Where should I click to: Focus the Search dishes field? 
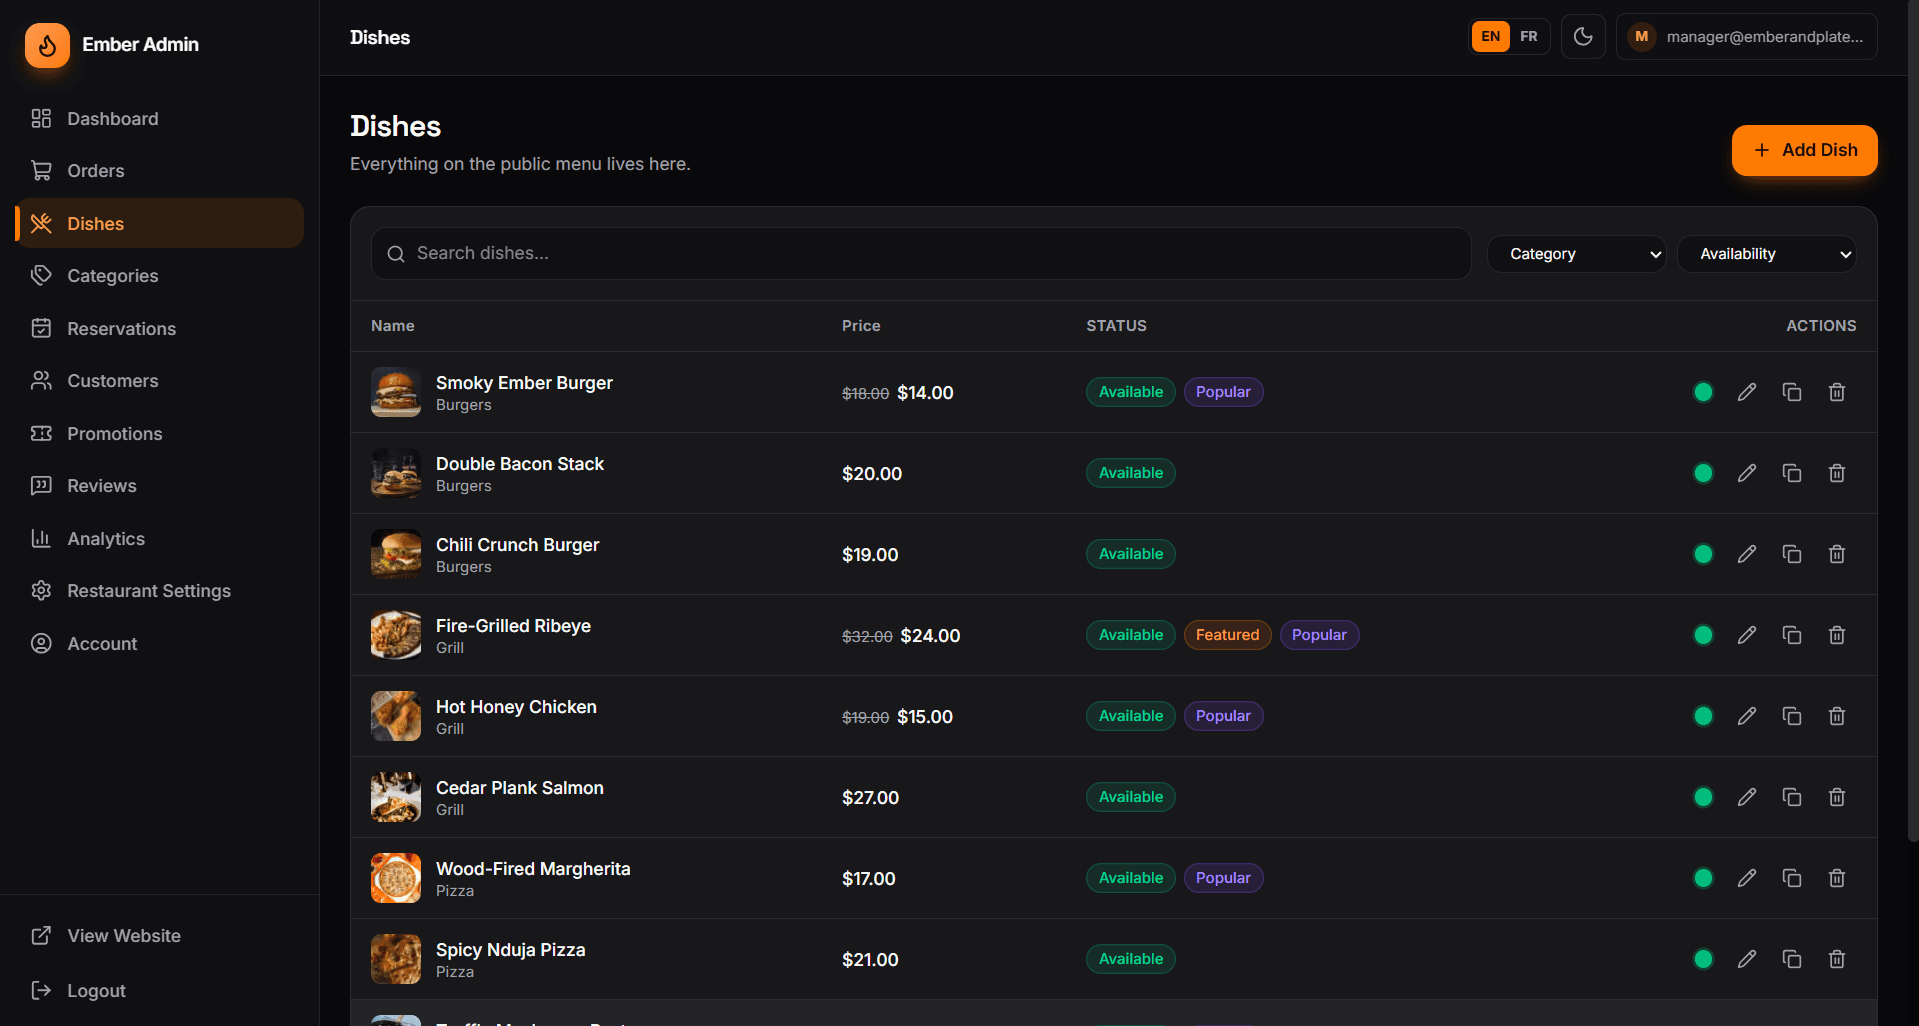point(921,254)
